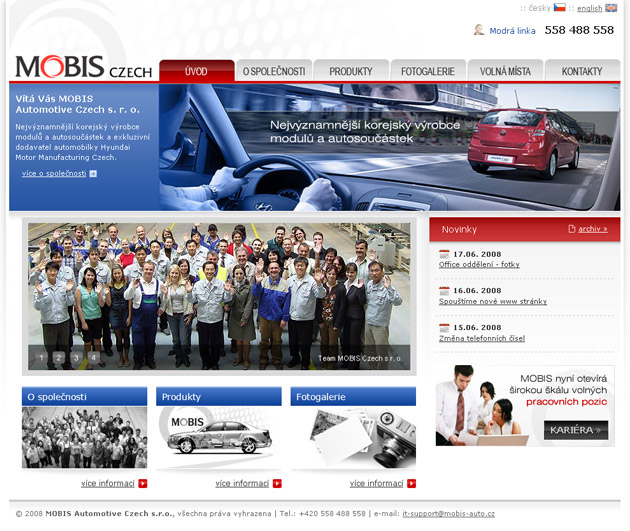Open Změna telefonních čísel news
Image resolution: width=630 pixels, height=531 pixels.
tap(482, 338)
